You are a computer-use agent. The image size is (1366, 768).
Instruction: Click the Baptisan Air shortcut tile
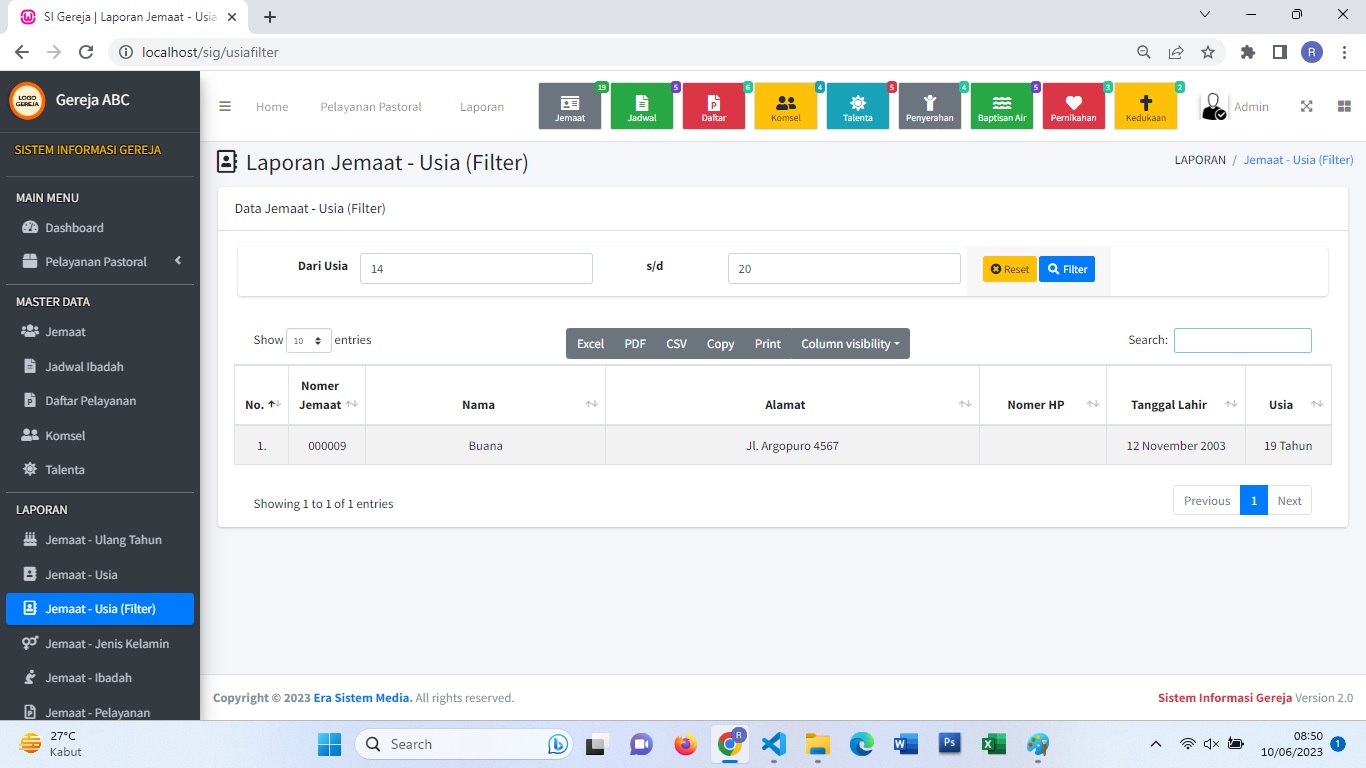(1002, 106)
